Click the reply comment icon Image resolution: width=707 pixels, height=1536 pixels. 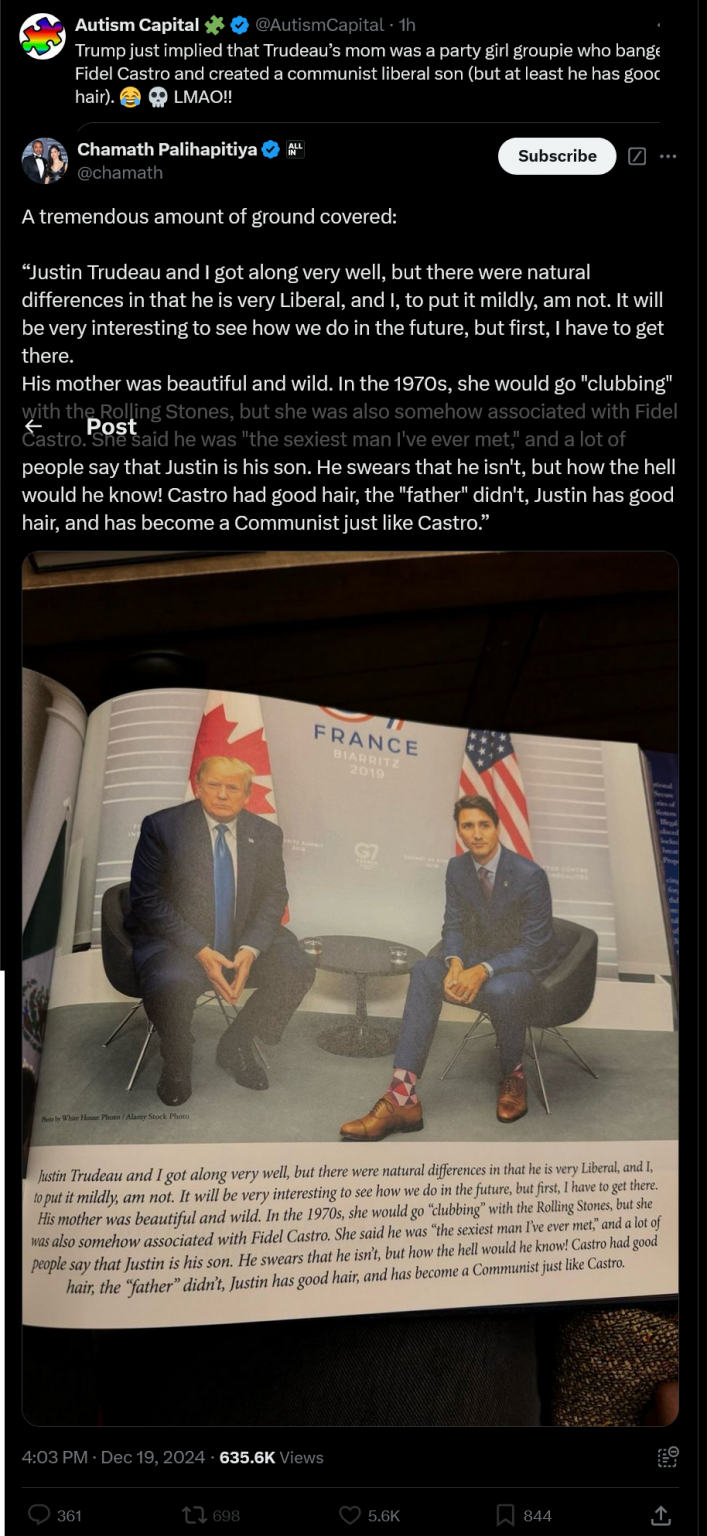[40, 1515]
